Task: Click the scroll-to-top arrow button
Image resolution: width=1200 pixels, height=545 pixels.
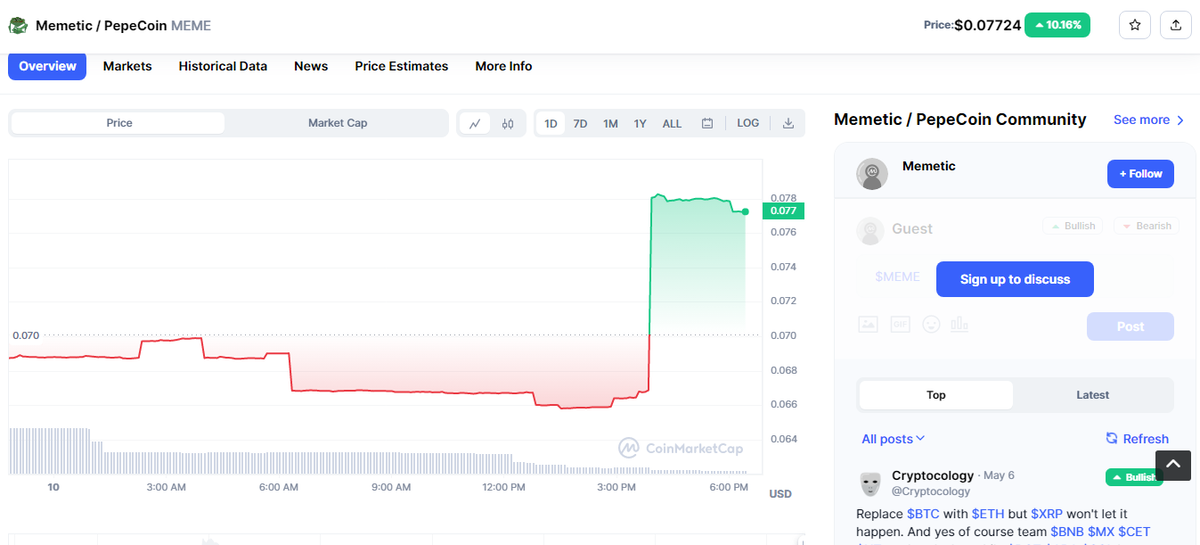Action: point(1174,465)
